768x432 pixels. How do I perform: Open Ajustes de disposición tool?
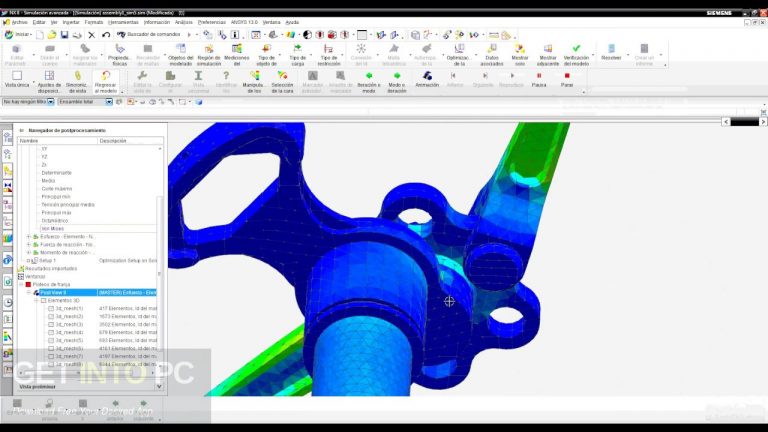pos(49,82)
